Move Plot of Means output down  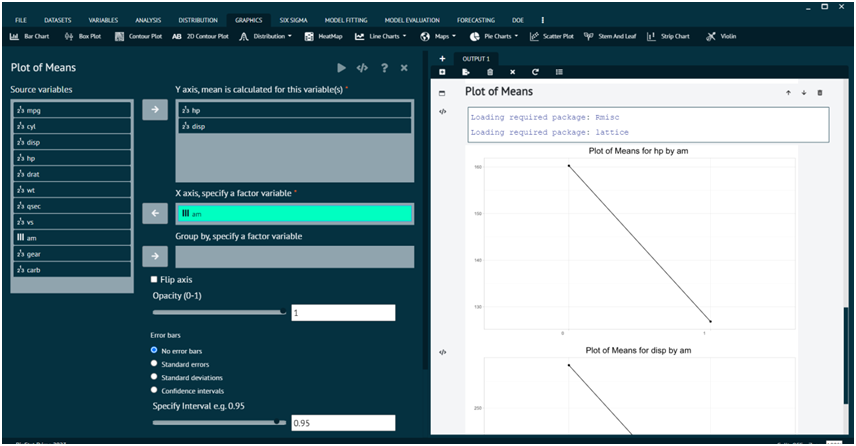[x=804, y=93]
